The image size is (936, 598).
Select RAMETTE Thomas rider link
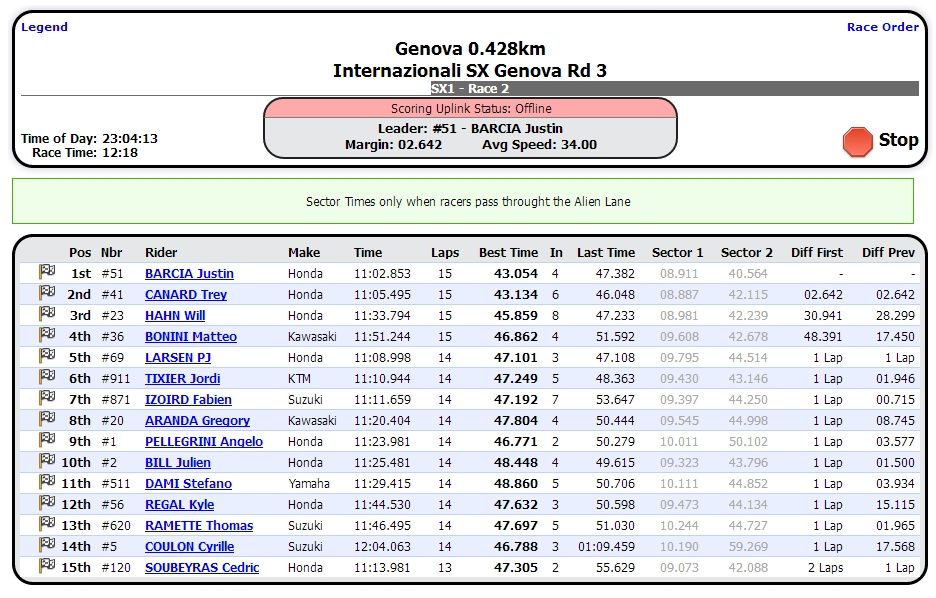(x=199, y=526)
